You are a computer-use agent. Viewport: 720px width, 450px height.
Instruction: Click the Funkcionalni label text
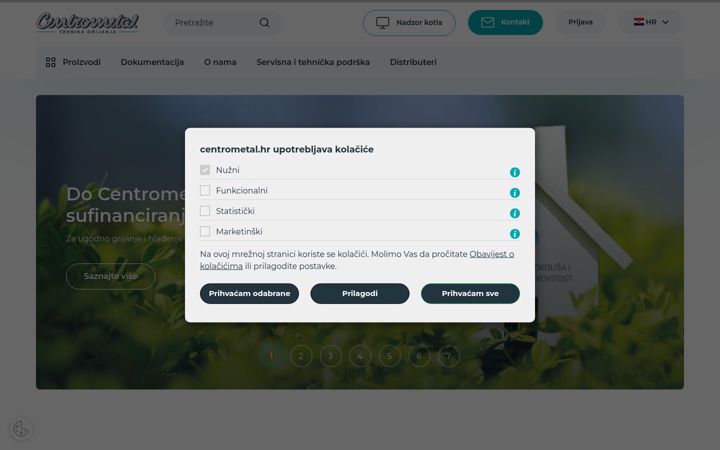[242, 191]
